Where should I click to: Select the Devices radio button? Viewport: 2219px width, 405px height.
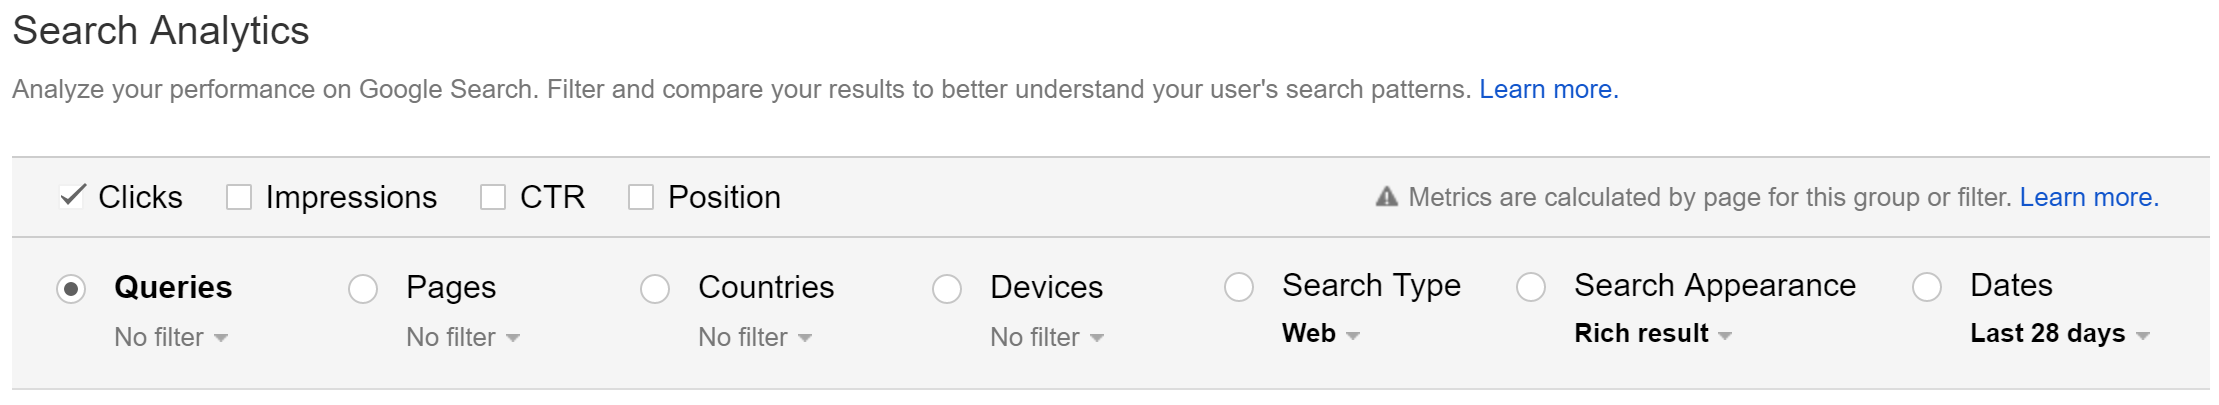click(947, 289)
